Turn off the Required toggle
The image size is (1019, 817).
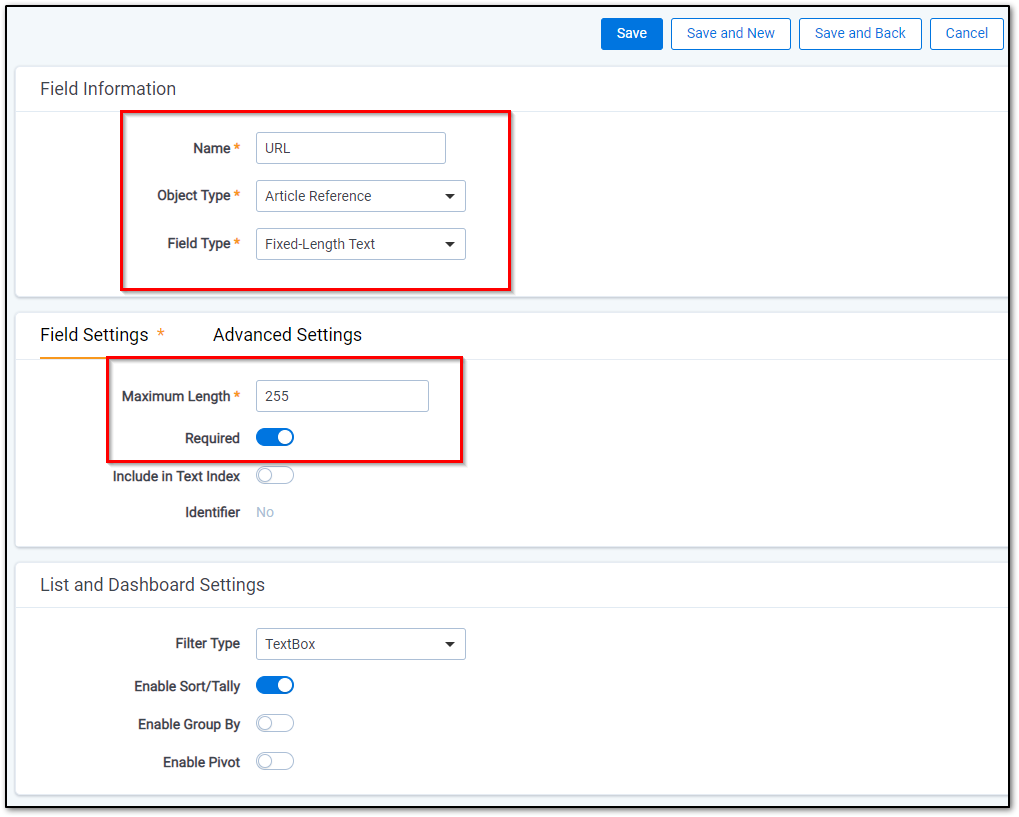tap(275, 437)
